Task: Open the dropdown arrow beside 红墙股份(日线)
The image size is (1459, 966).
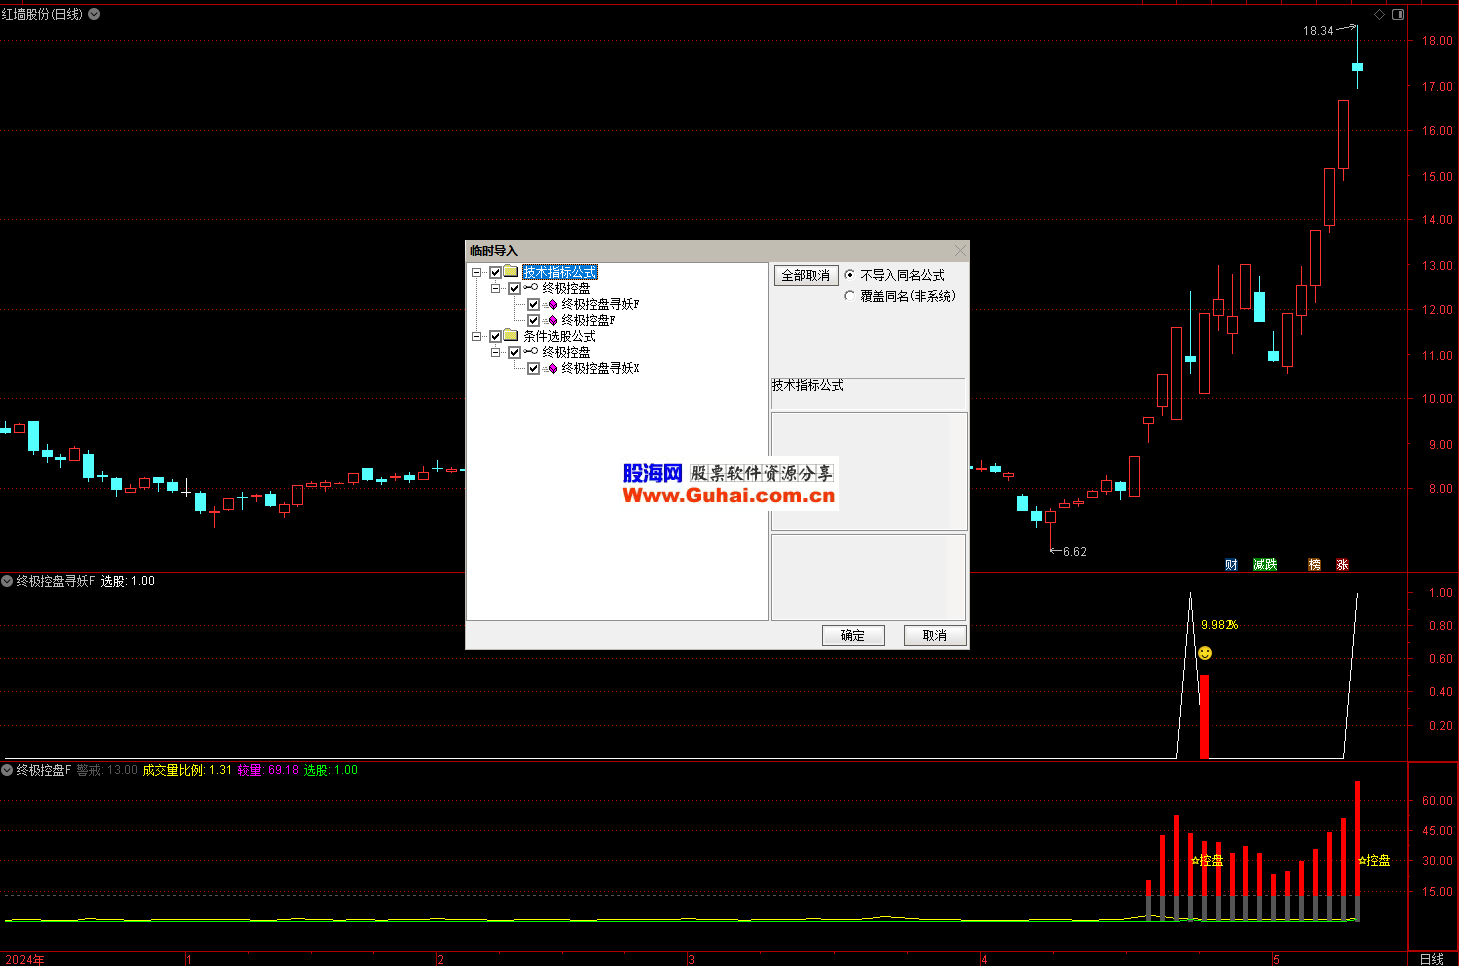Action: coord(94,14)
